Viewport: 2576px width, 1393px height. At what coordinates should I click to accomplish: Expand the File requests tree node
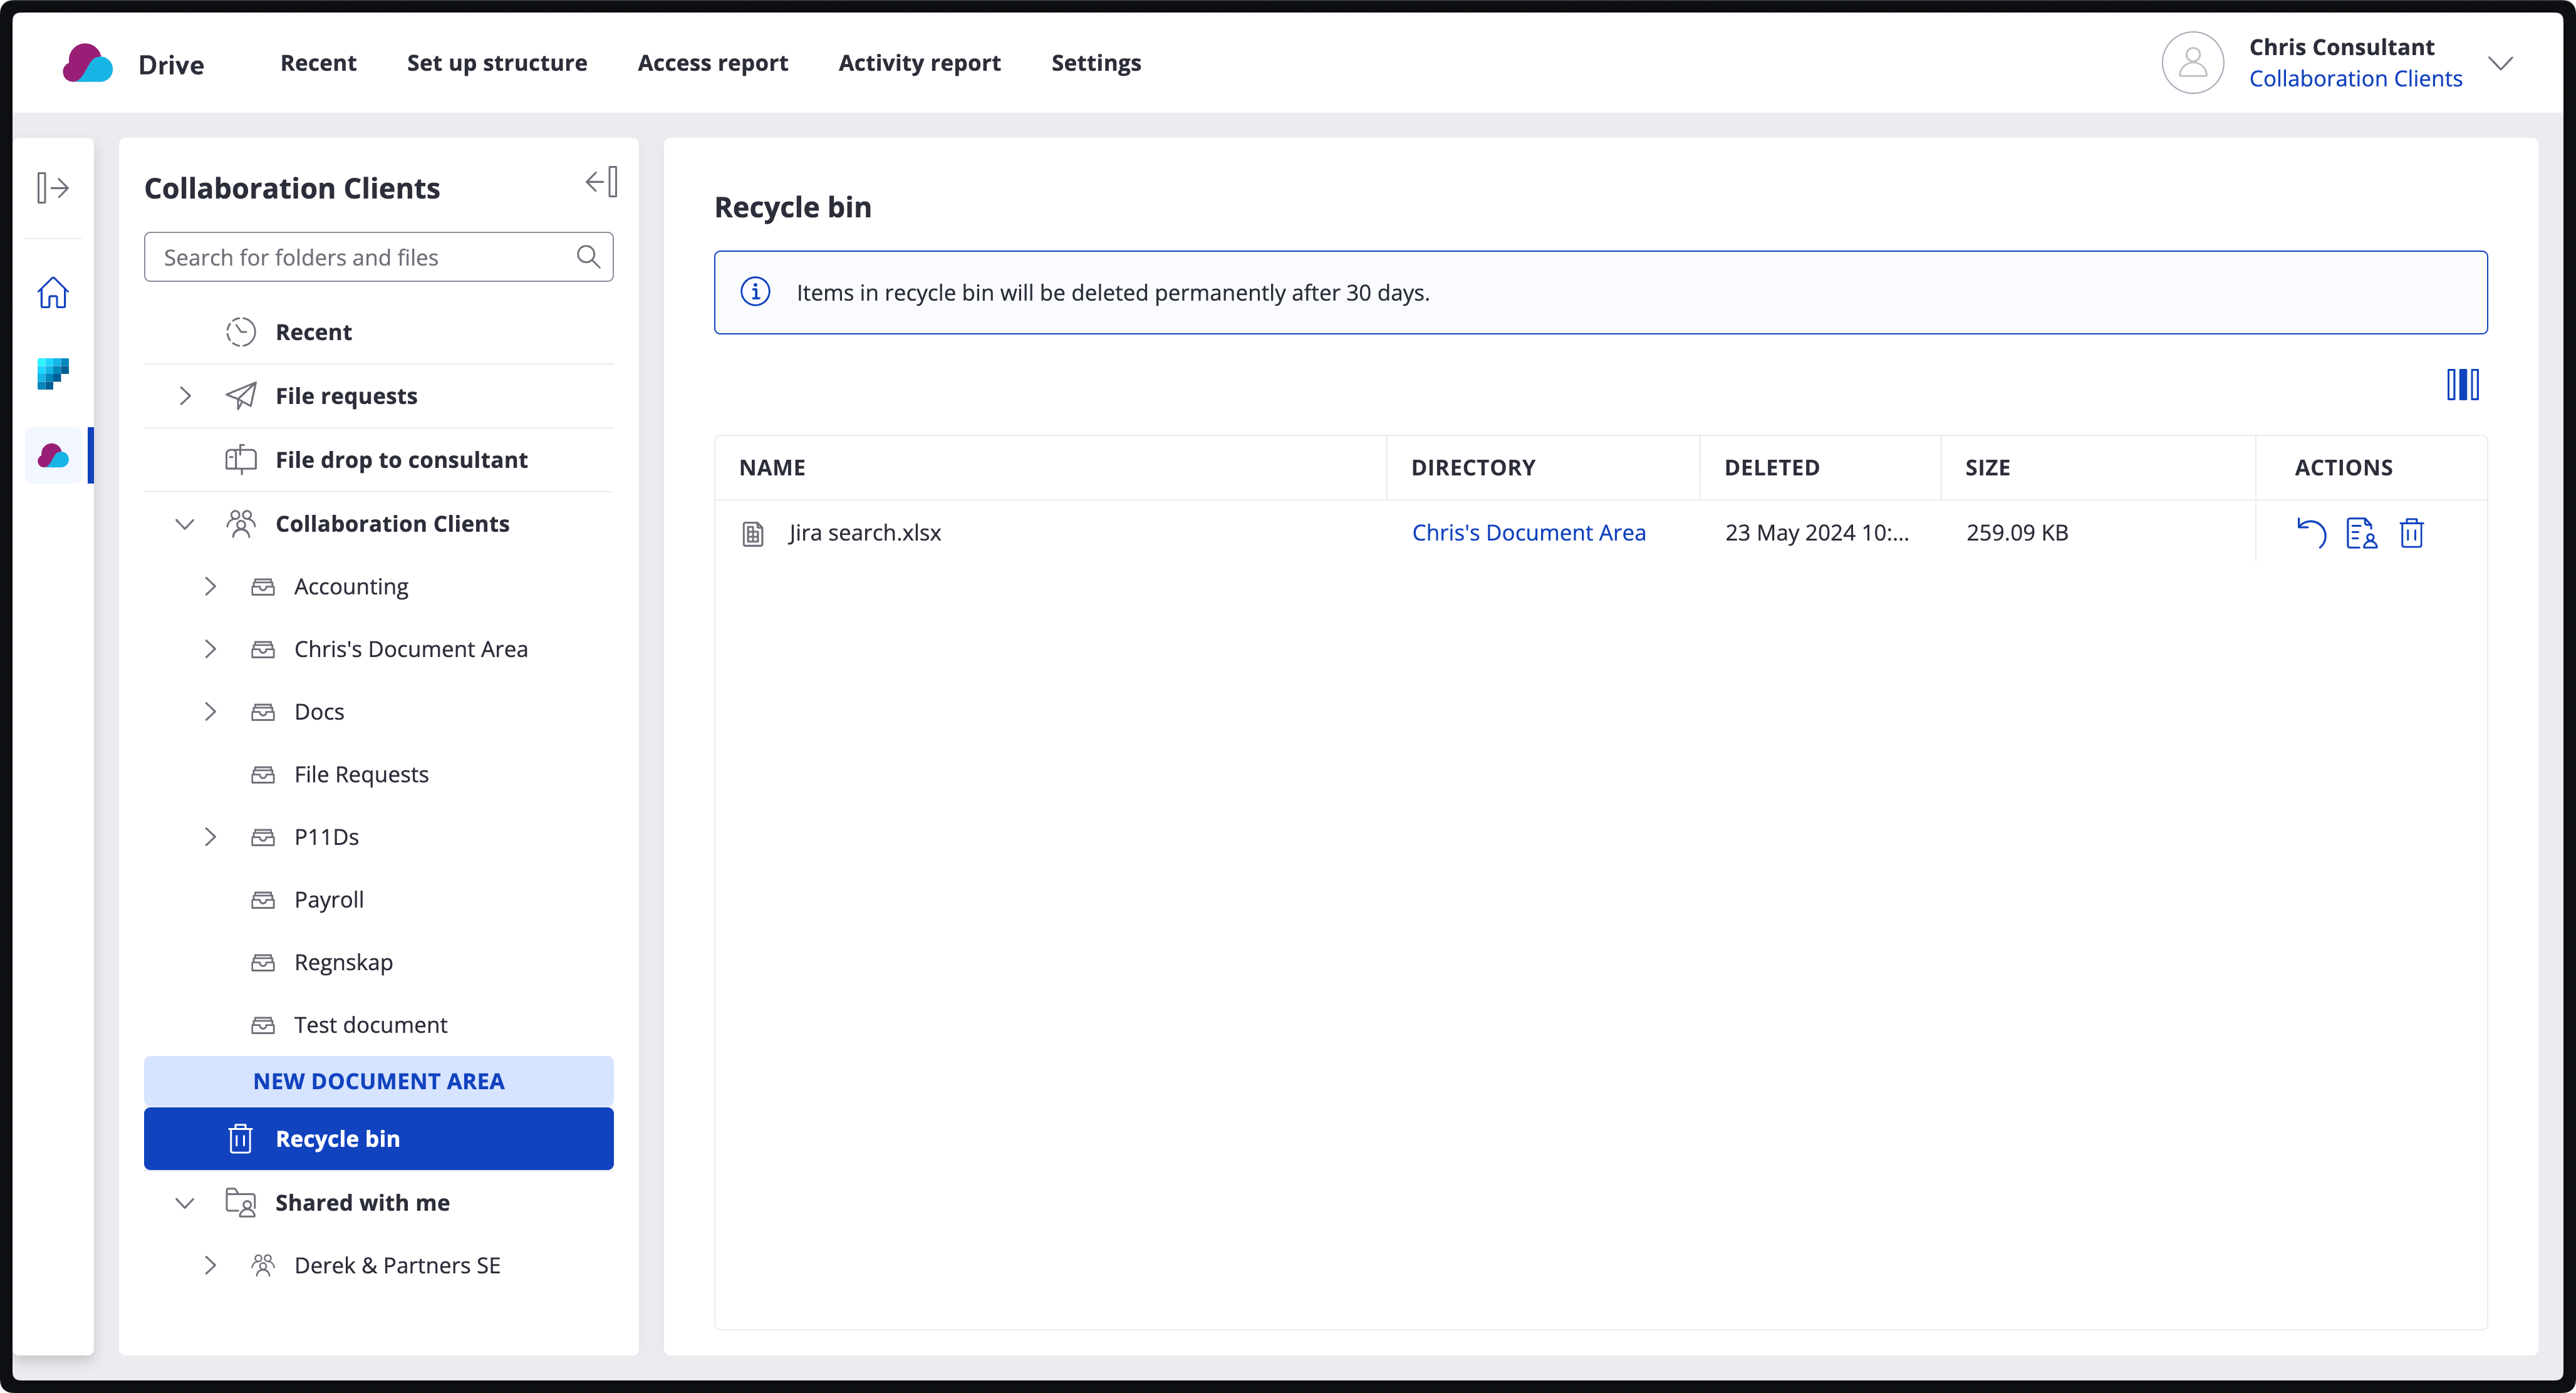pos(185,396)
